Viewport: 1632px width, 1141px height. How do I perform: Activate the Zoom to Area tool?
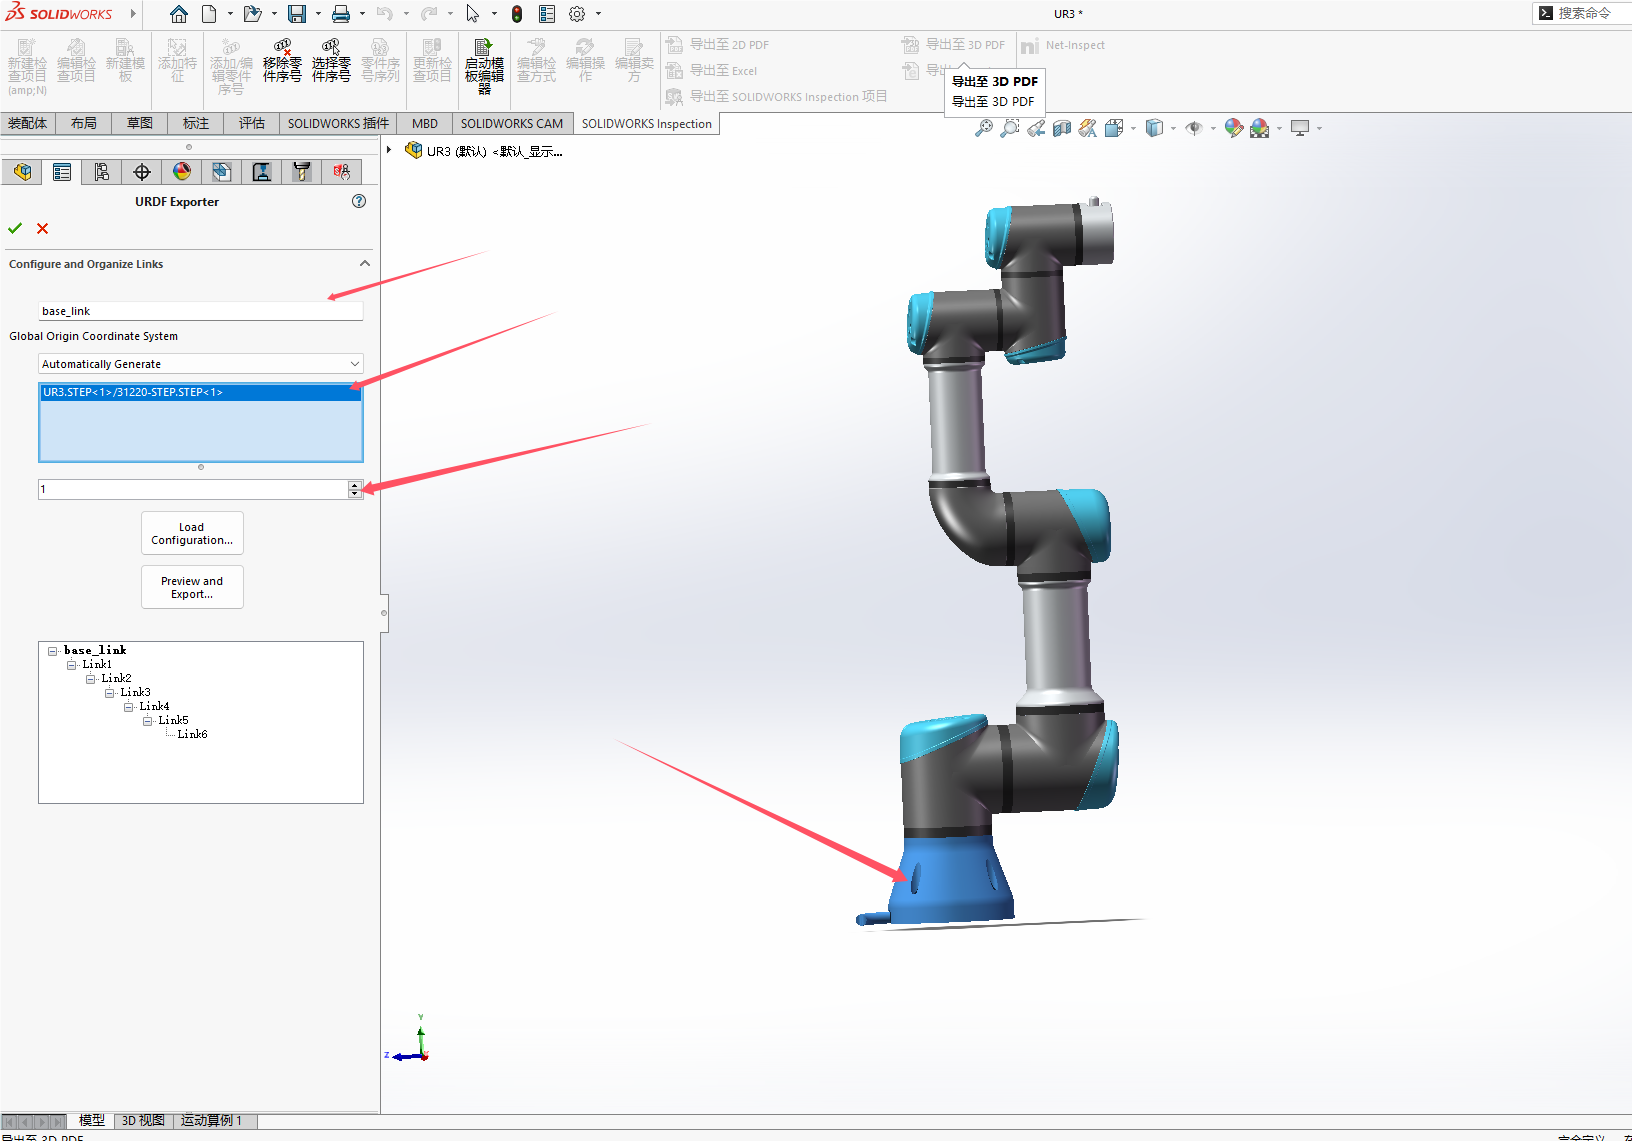point(1010,128)
